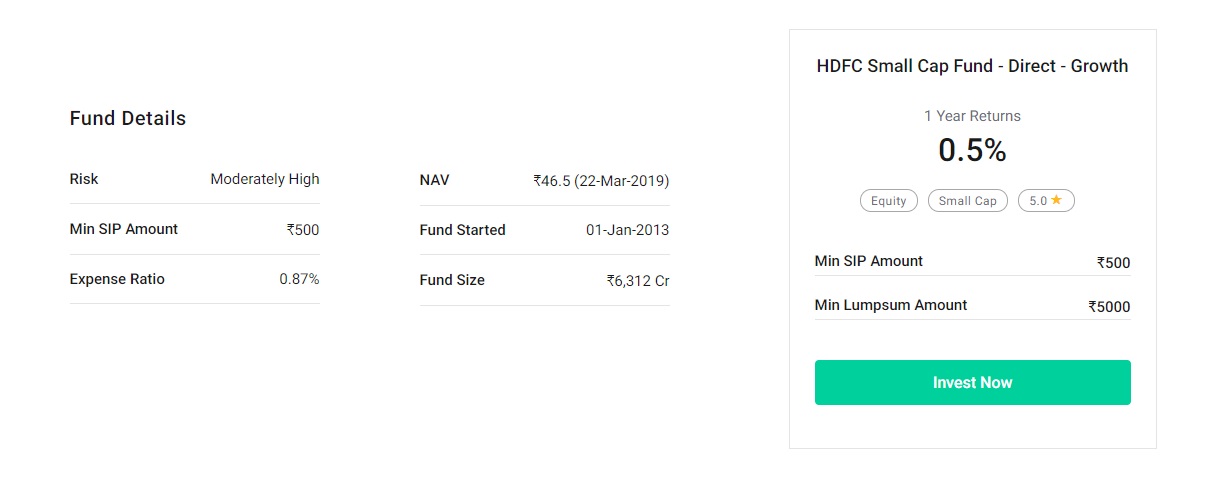Select the Small Cap tag

(967, 201)
